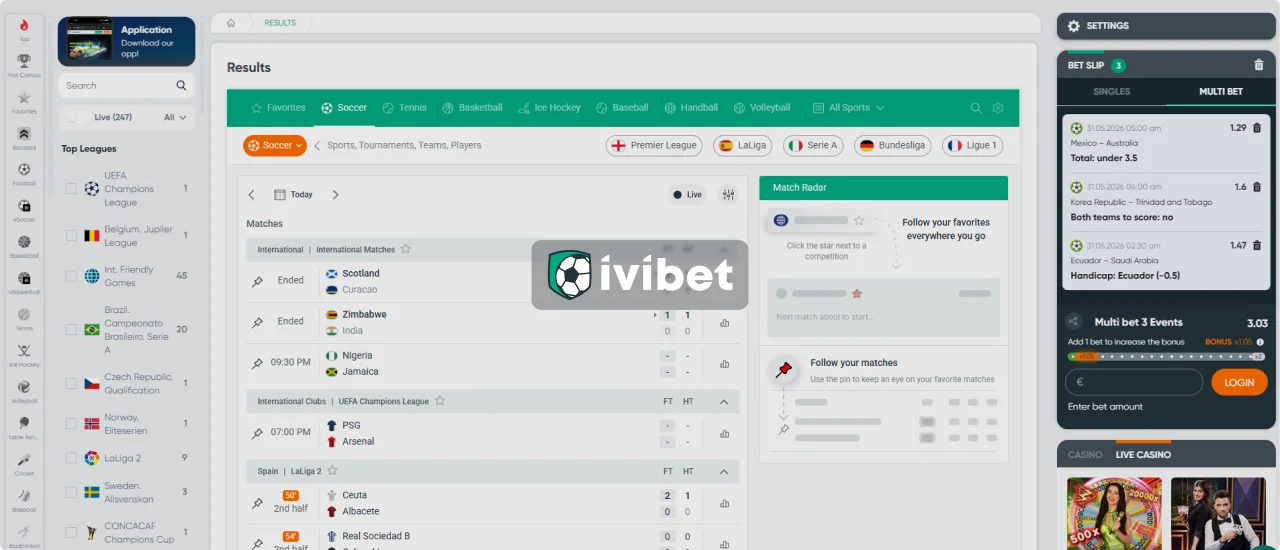Image resolution: width=1280 pixels, height=550 pixels.
Task: Go to home via breadcrumb house icon
Action: tap(231, 22)
